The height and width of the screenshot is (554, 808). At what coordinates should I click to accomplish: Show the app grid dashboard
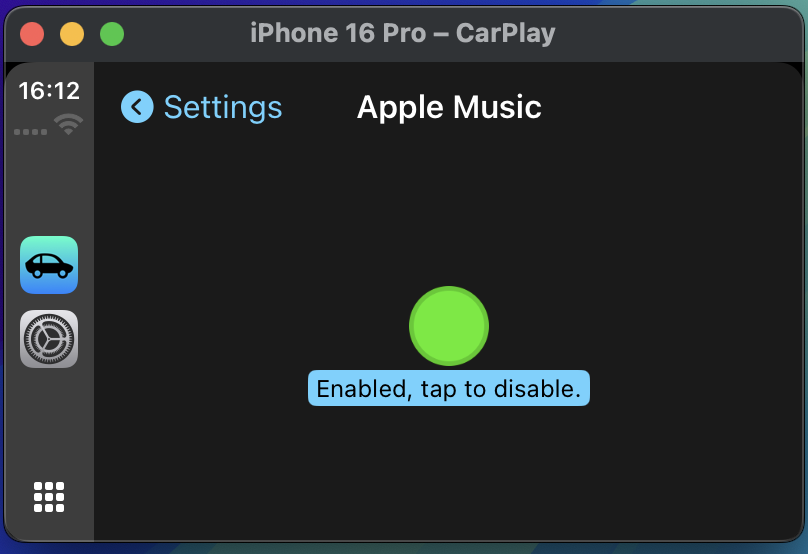point(49,497)
